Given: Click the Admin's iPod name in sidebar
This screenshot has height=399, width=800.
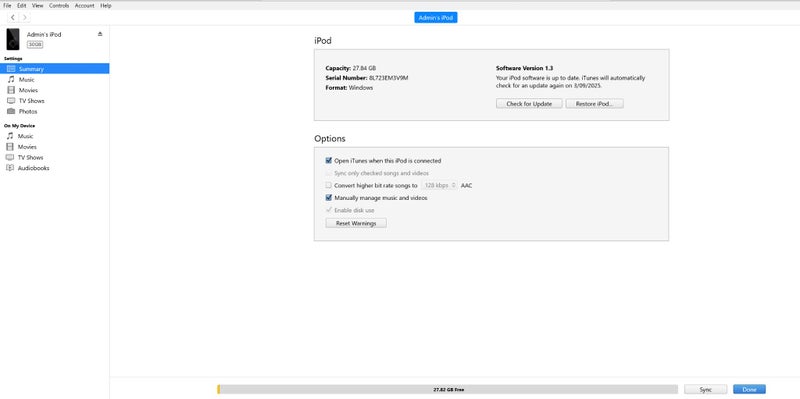Looking at the screenshot, I should tap(44, 35).
